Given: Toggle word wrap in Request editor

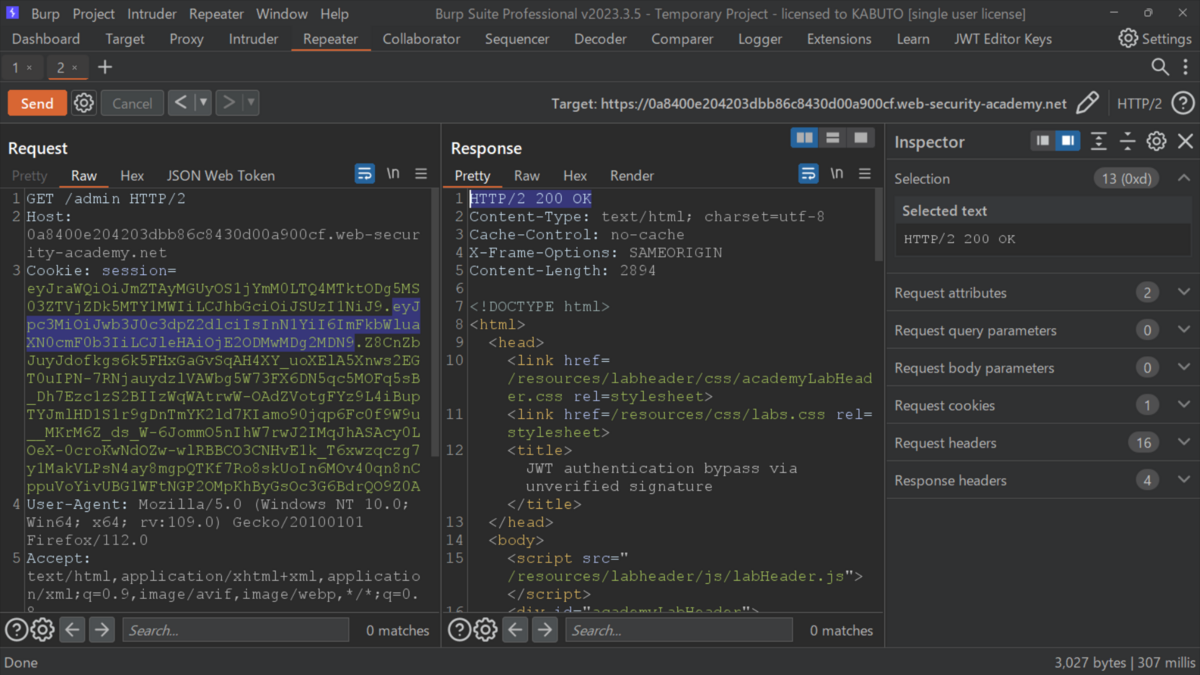Looking at the screenshot, I should pyautogui.click(x=365, y=174).
